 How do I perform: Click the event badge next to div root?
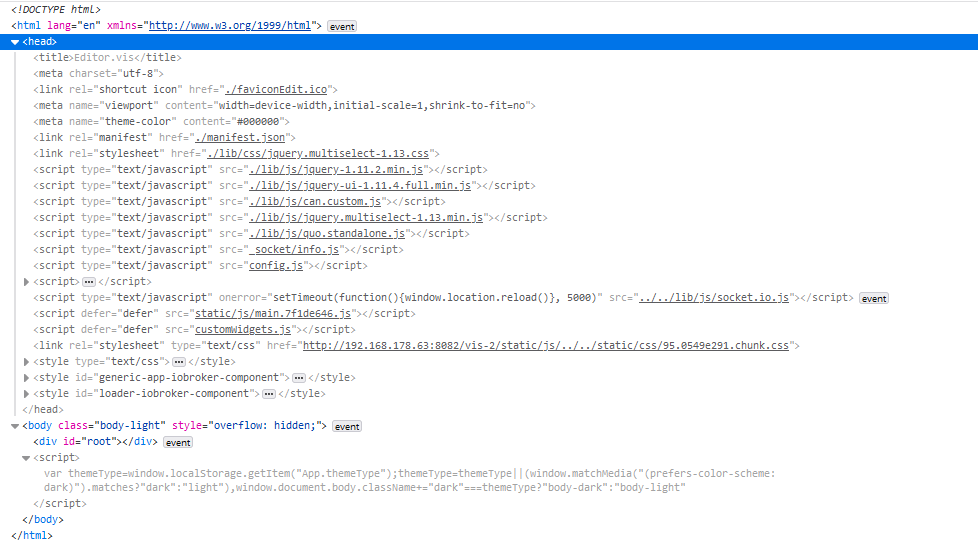coord(178,442)
